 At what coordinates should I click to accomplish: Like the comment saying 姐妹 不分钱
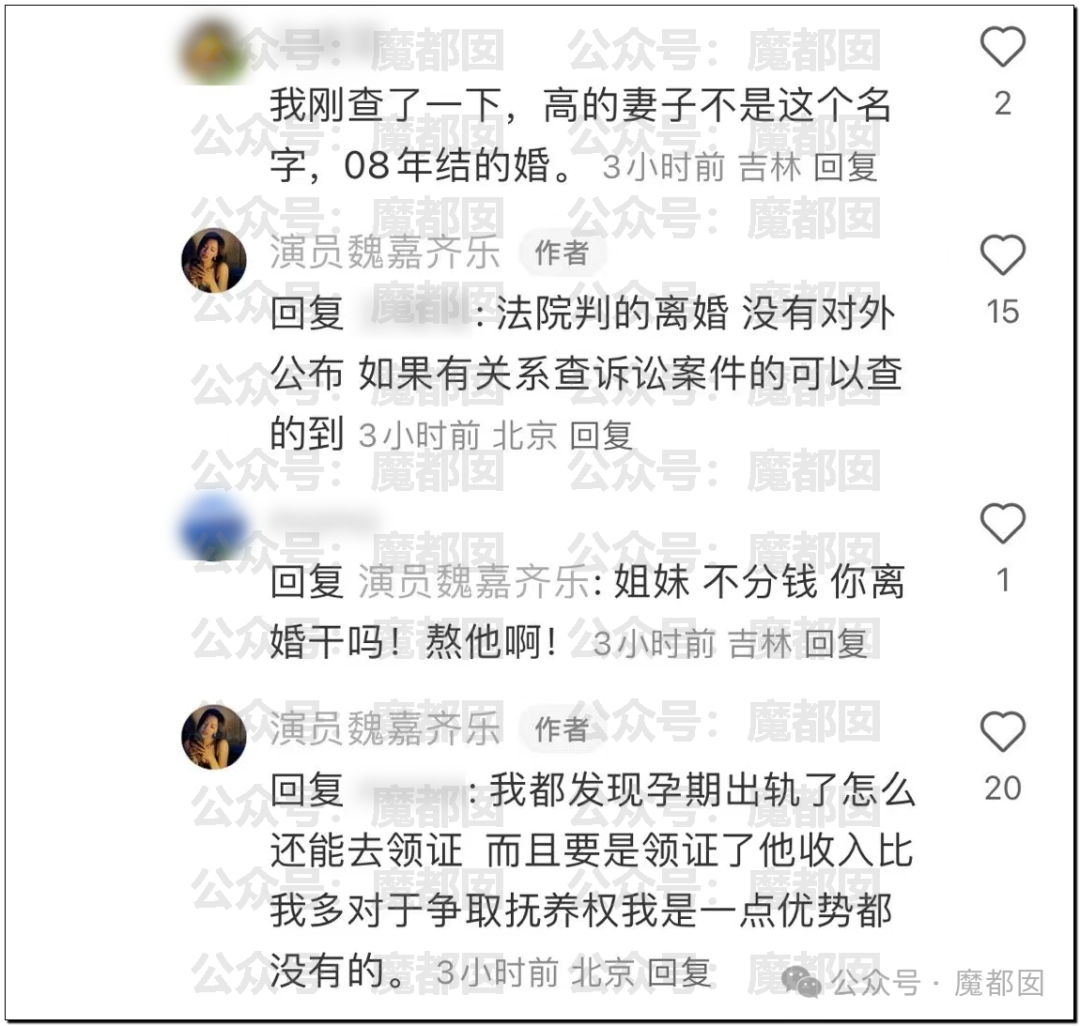1002,523
